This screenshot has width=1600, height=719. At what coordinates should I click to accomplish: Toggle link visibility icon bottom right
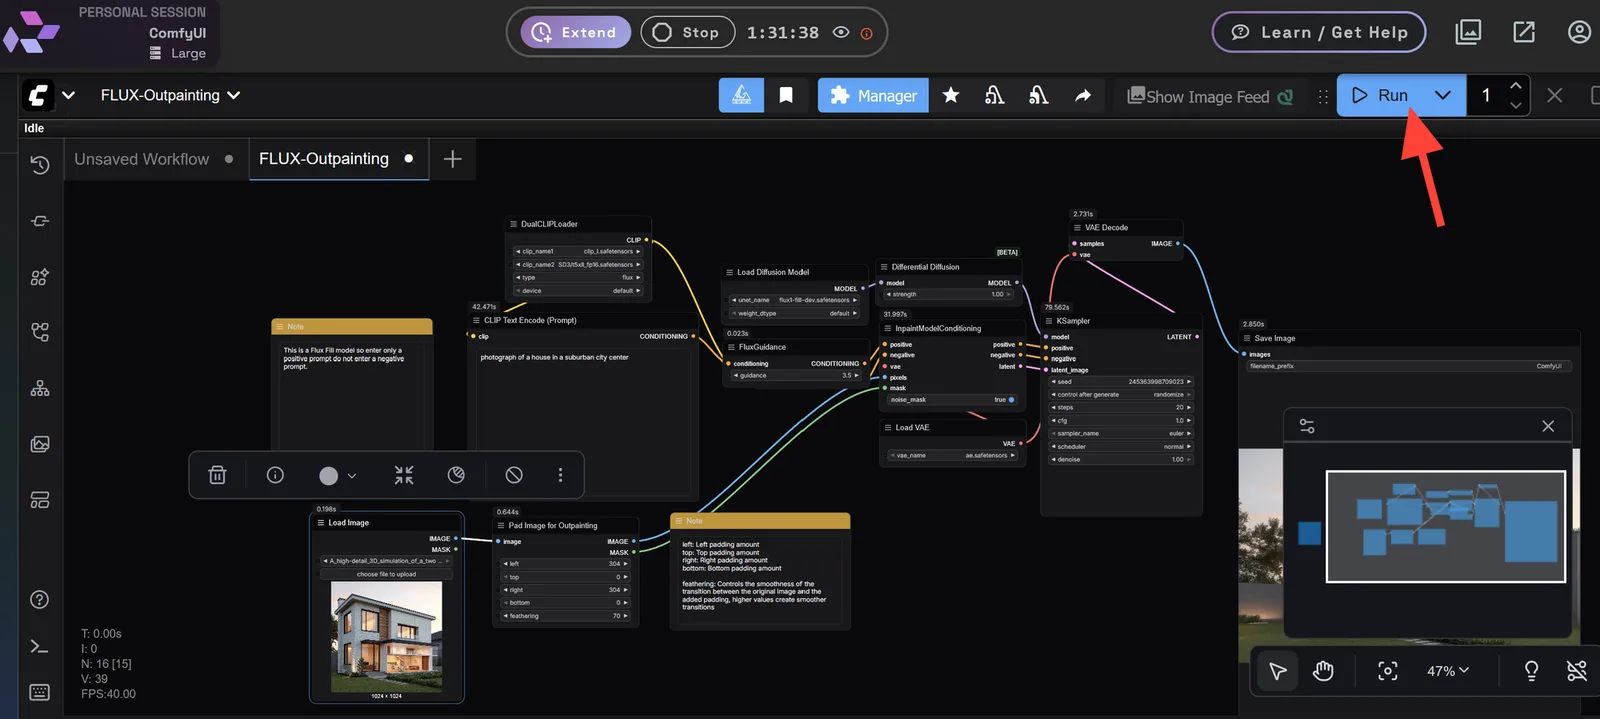click(1577, 671)
